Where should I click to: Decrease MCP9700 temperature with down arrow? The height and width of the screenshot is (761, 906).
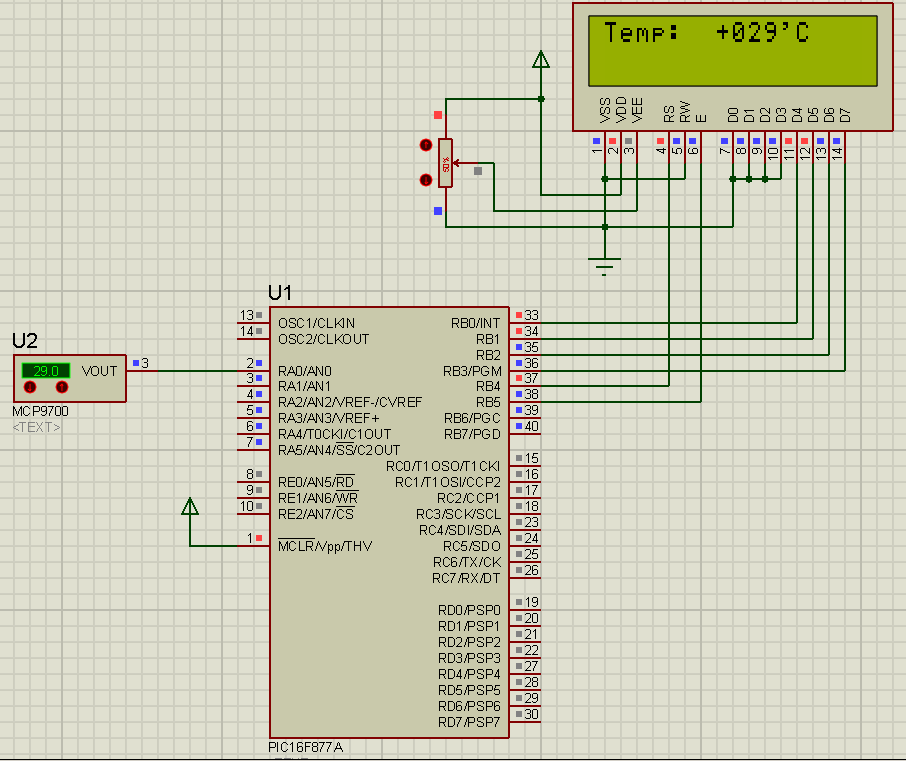tap(29, 387)
